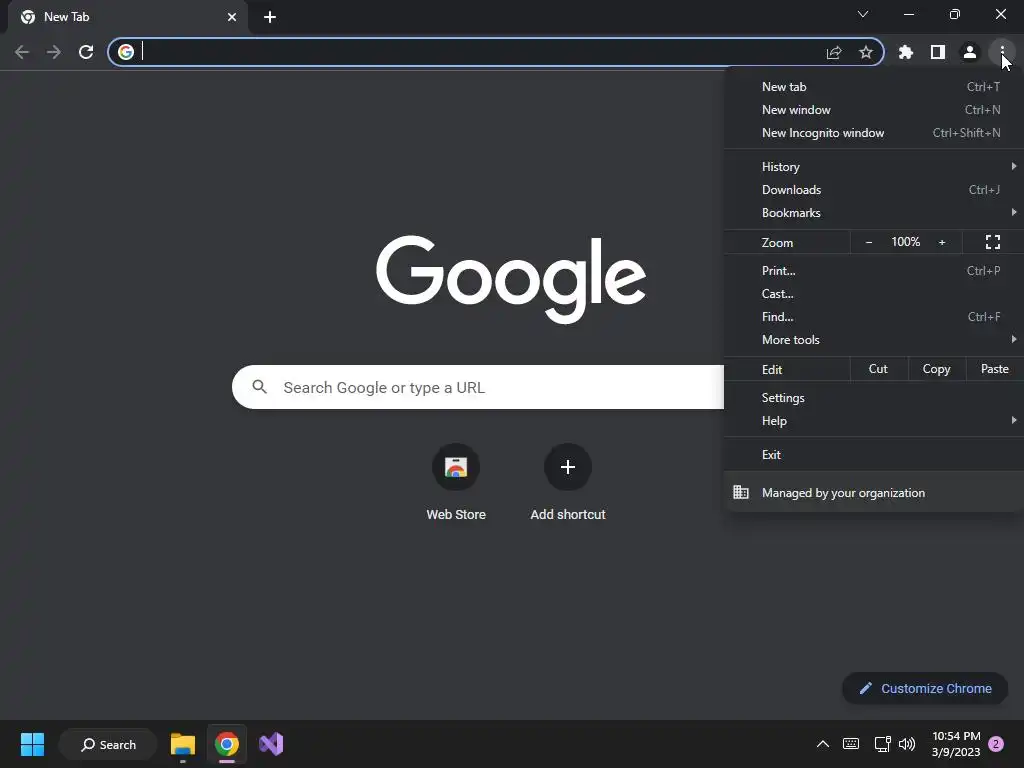
Task: Open the tab search chevron
Action: point(863,14)
